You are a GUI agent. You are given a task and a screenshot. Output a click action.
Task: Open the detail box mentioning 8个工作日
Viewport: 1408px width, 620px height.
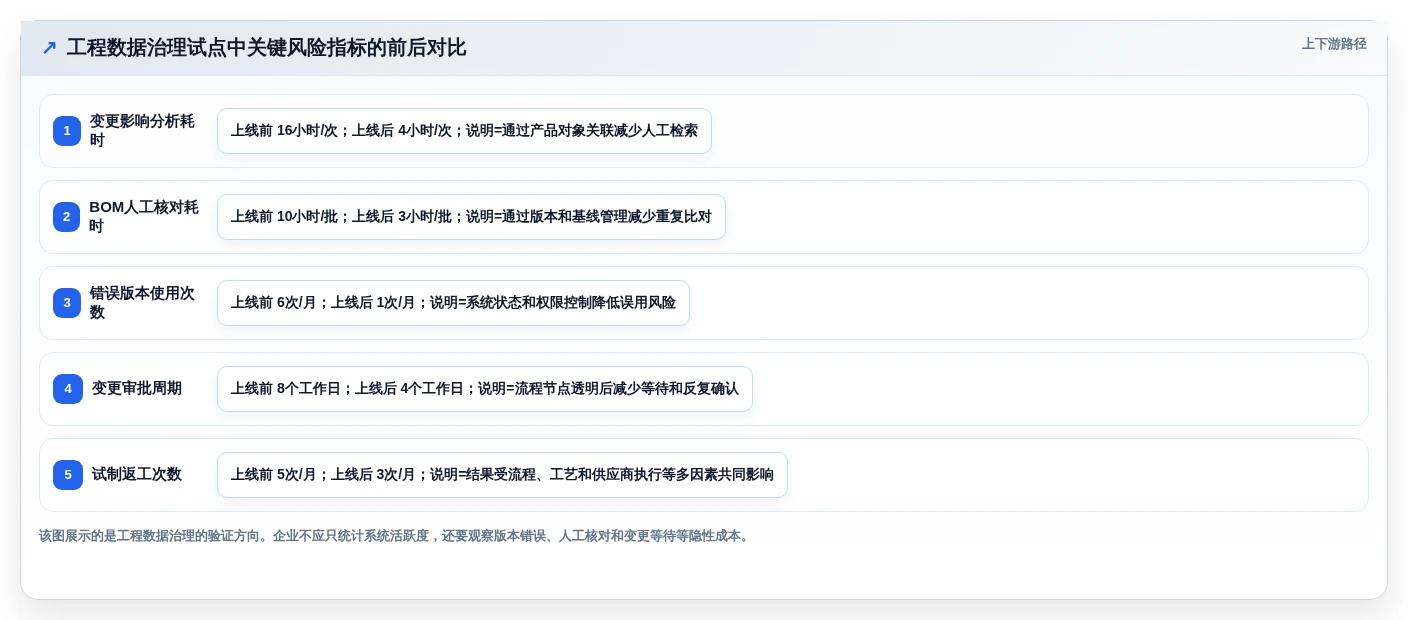click(485, 389)
